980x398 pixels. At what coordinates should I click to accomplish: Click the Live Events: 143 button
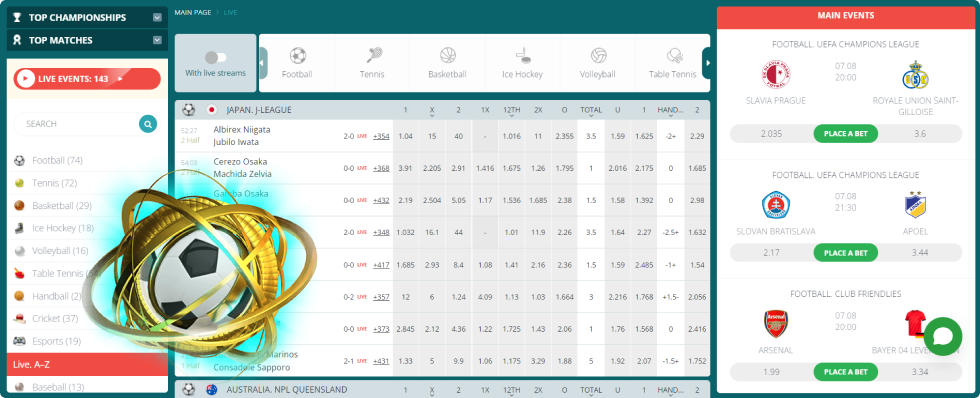tap(87, 79)
